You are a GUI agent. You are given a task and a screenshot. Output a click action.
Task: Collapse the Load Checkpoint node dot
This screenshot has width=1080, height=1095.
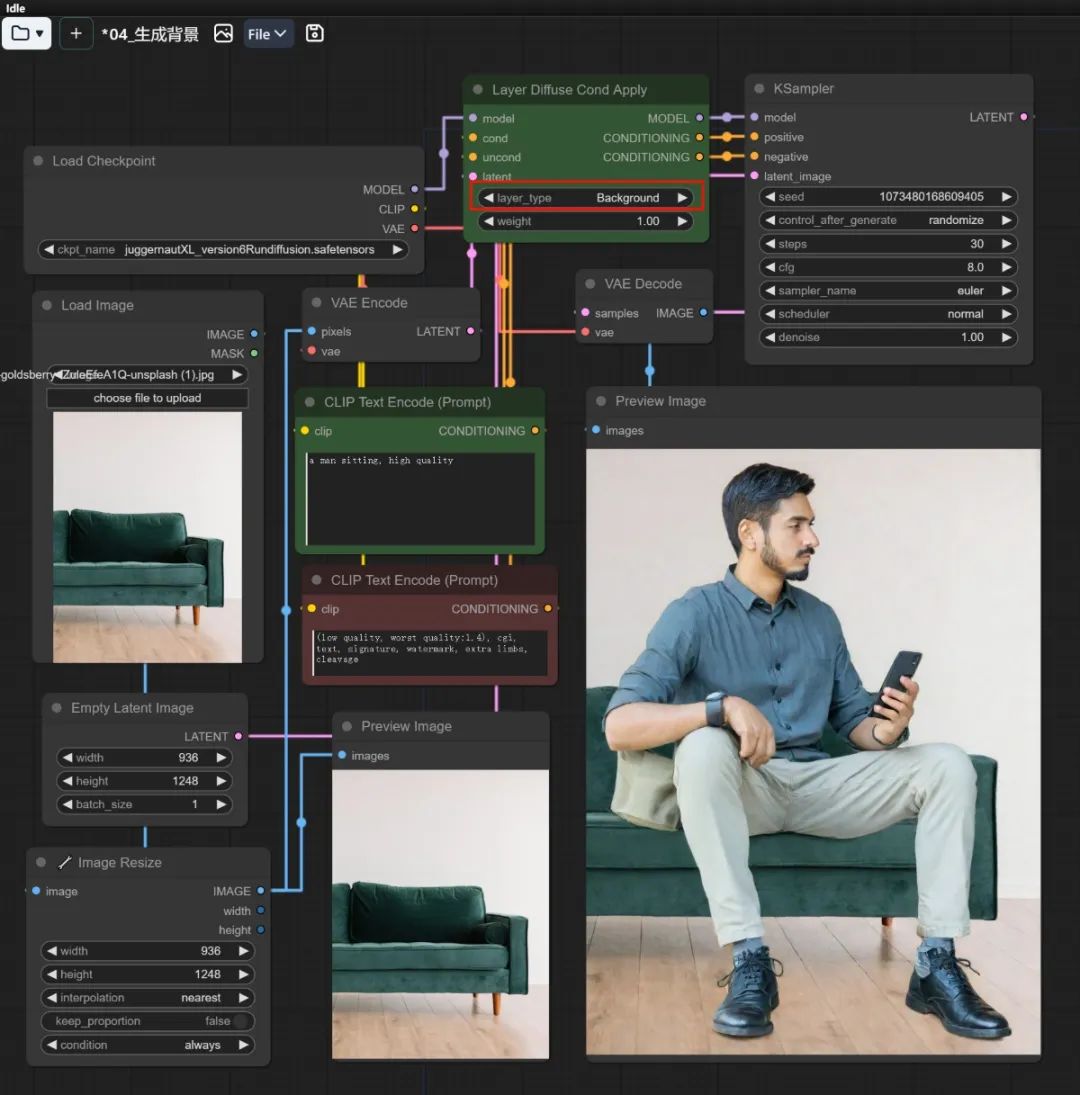click(x=38, y=161)
